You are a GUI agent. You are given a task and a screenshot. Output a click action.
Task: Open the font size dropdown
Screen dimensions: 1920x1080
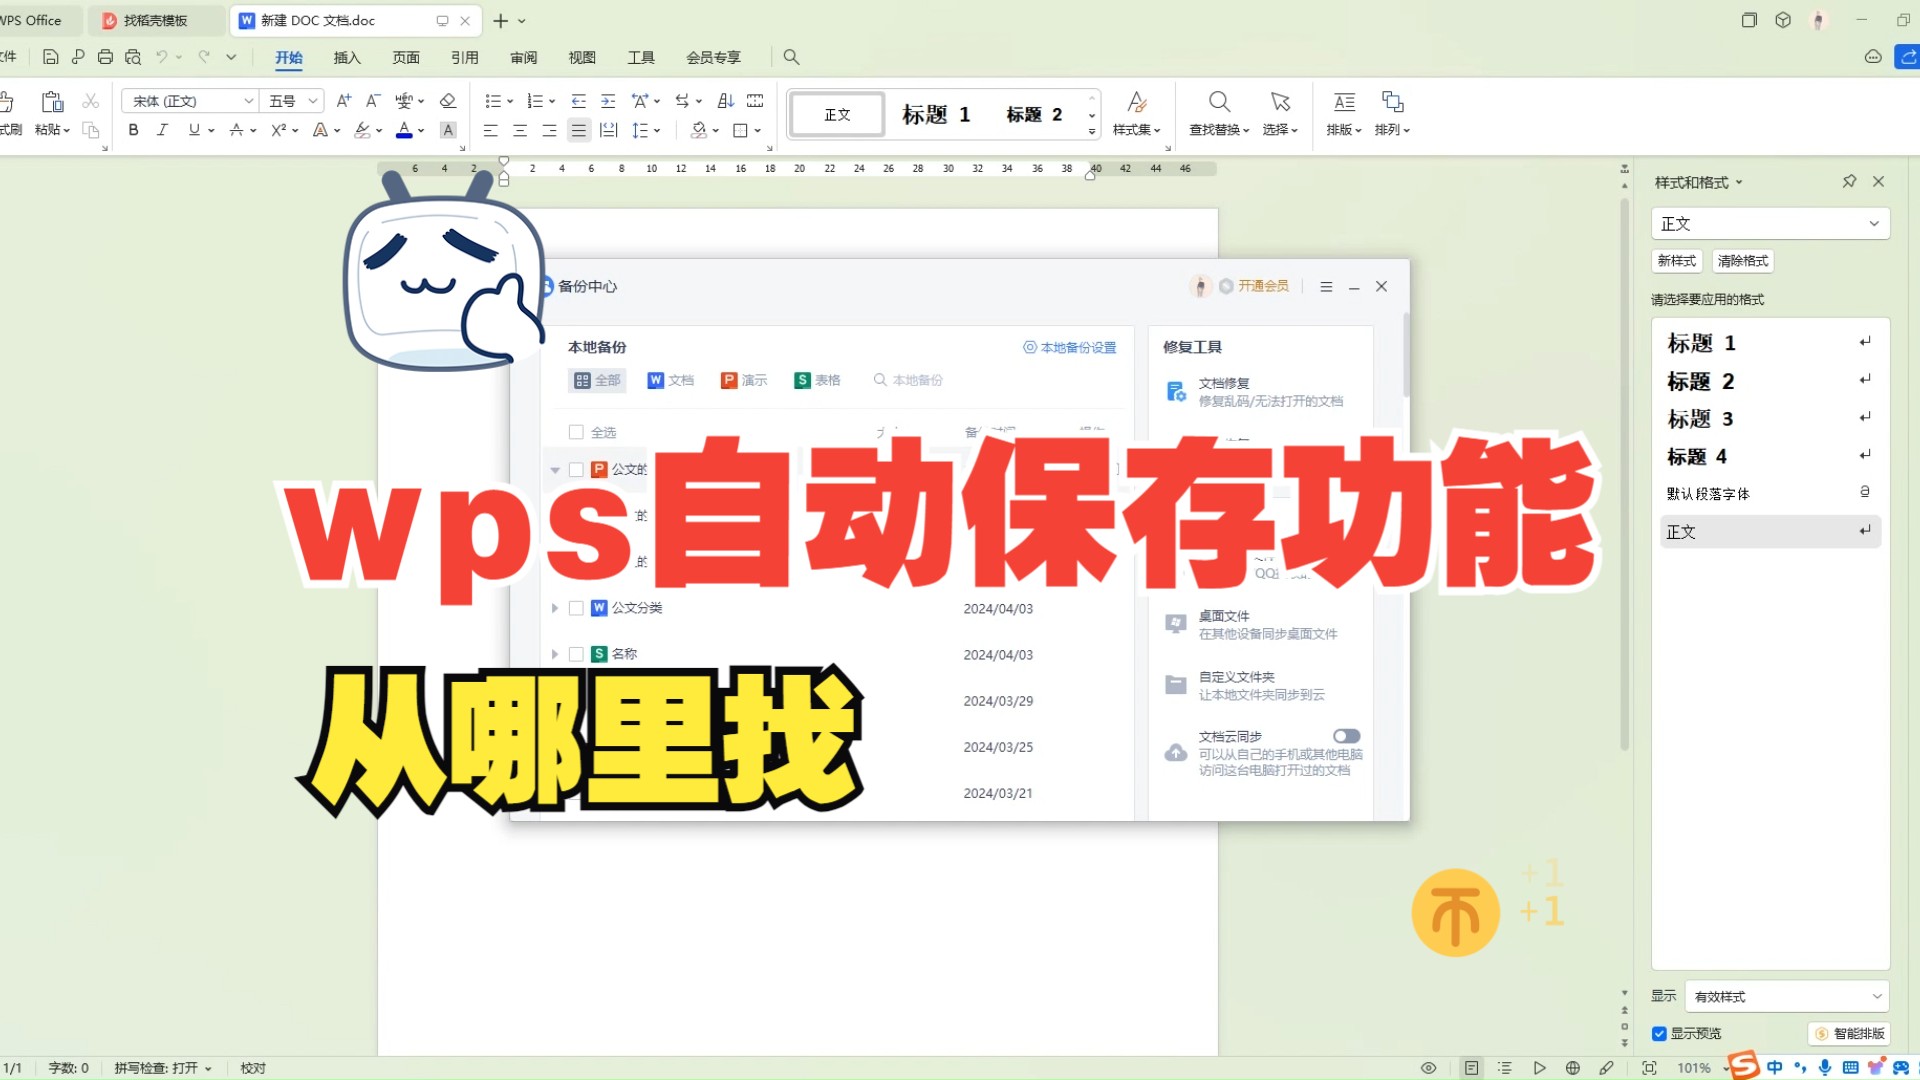click(312, 101)
